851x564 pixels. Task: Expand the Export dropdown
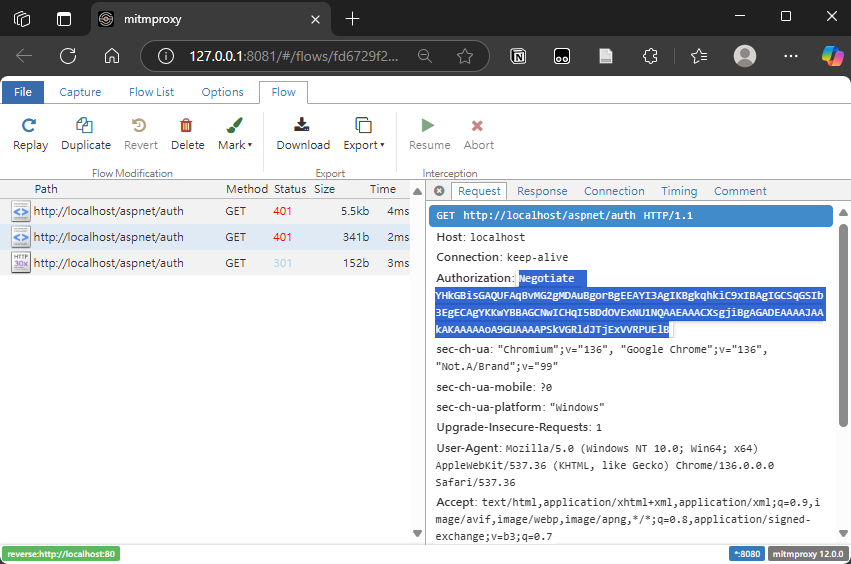[x=364, y=145]
